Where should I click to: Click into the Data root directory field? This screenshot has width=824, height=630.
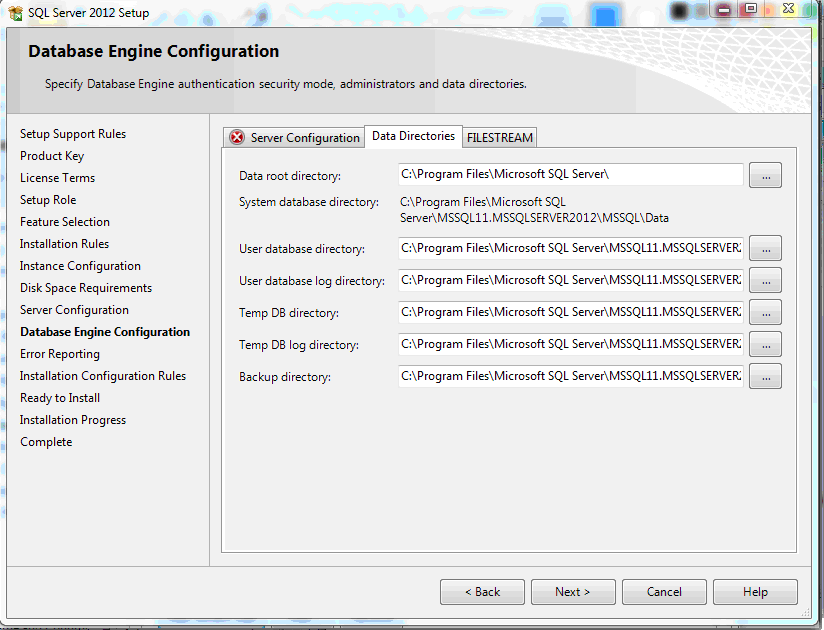570,175
